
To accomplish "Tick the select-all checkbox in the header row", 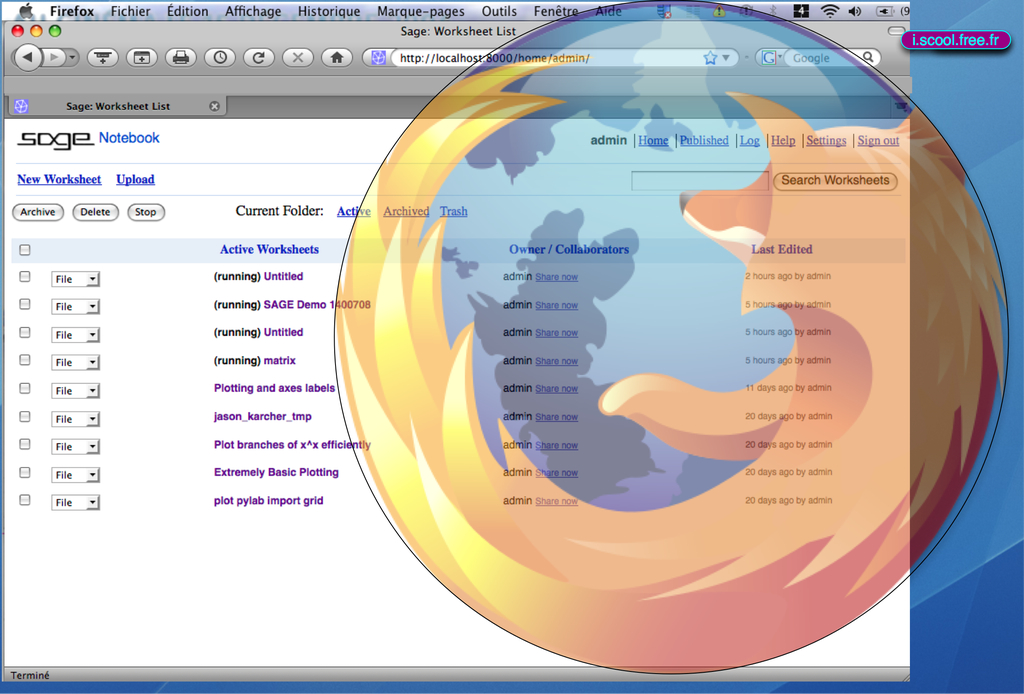I will click(25, 249).
